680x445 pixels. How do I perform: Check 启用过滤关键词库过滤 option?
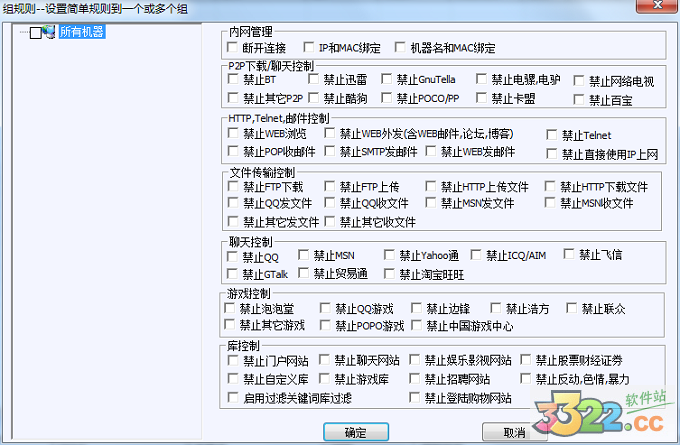pos(233,397)
